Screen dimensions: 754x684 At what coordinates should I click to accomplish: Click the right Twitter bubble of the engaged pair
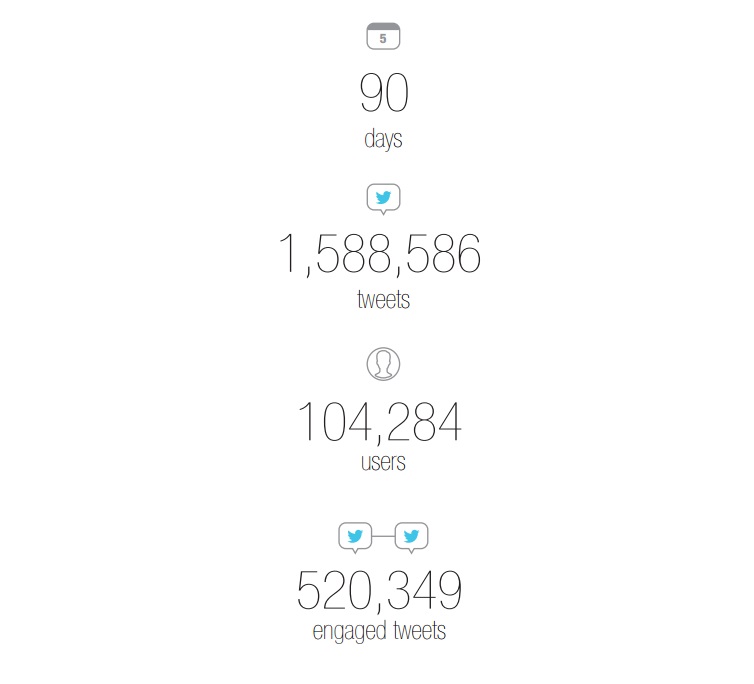tap(411, 538)
